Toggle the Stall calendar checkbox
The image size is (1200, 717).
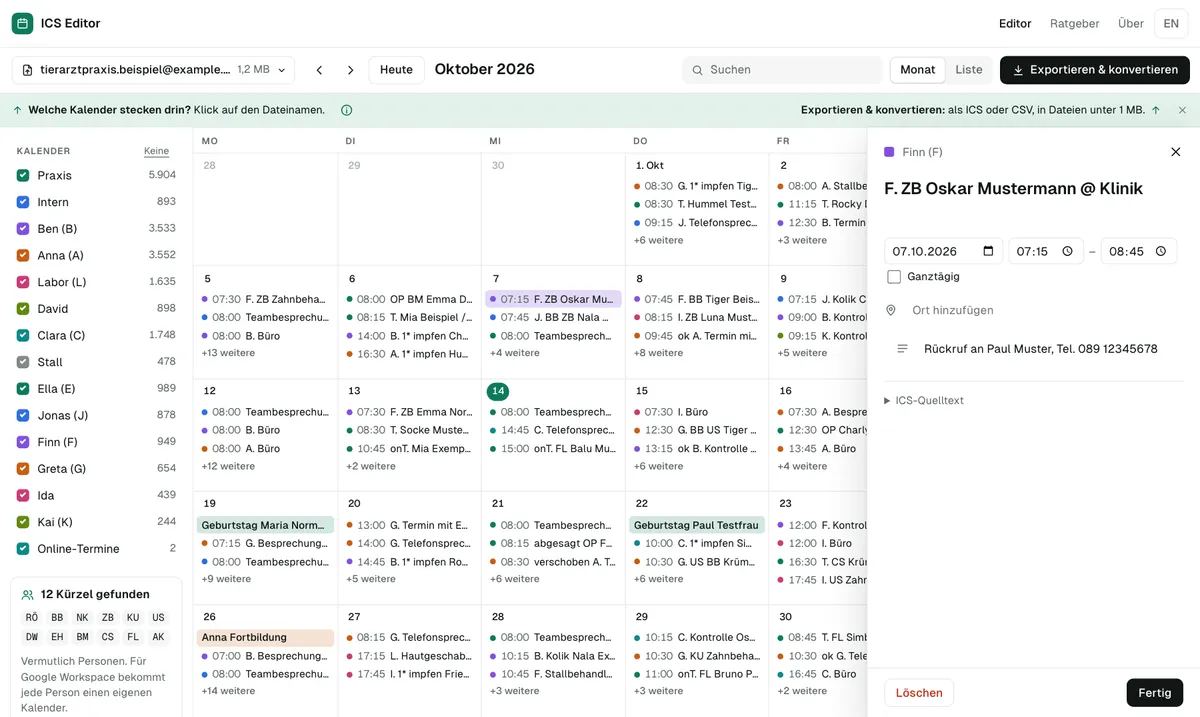tap(23, 362)
